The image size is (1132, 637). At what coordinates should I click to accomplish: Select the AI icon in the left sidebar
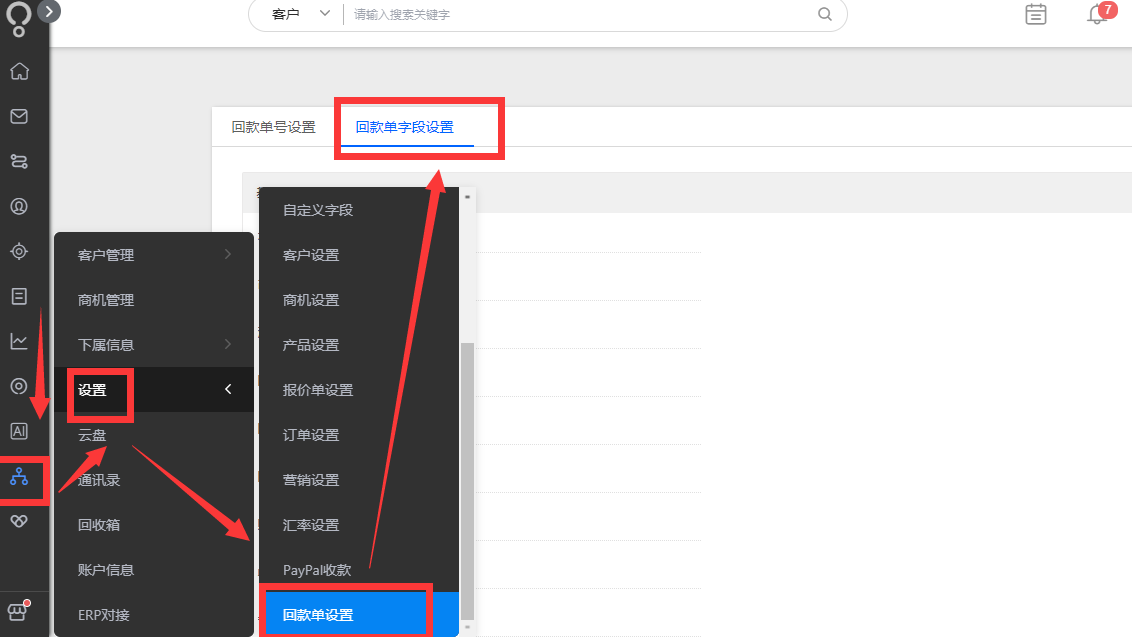click(20, 431)
